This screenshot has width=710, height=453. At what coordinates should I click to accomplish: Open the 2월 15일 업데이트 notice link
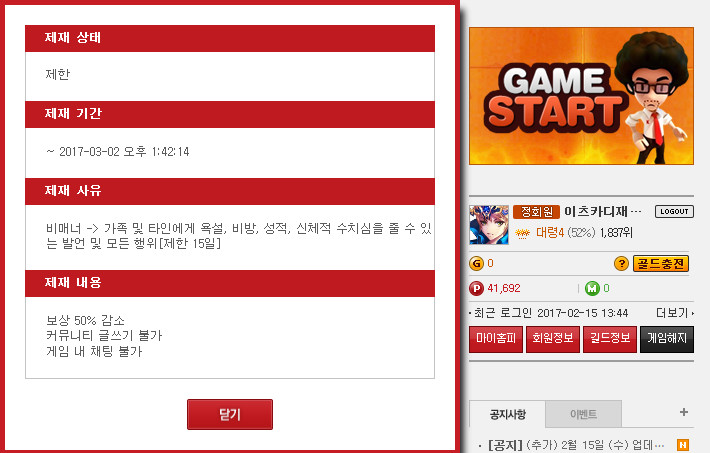tap(576, 445)
